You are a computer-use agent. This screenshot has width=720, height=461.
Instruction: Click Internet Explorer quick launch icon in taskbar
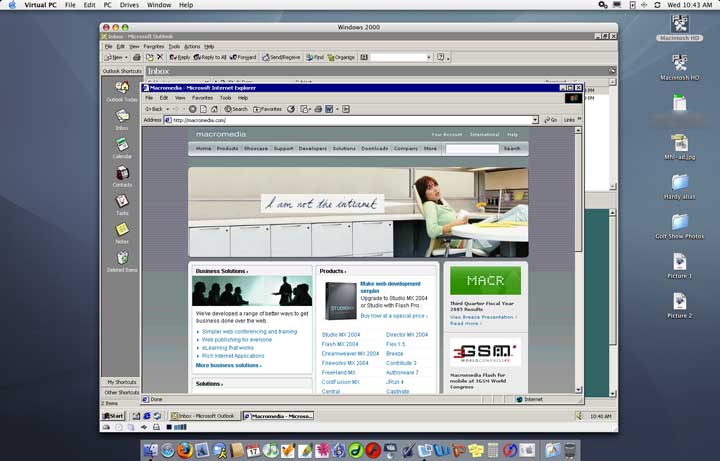coord(147,416)
